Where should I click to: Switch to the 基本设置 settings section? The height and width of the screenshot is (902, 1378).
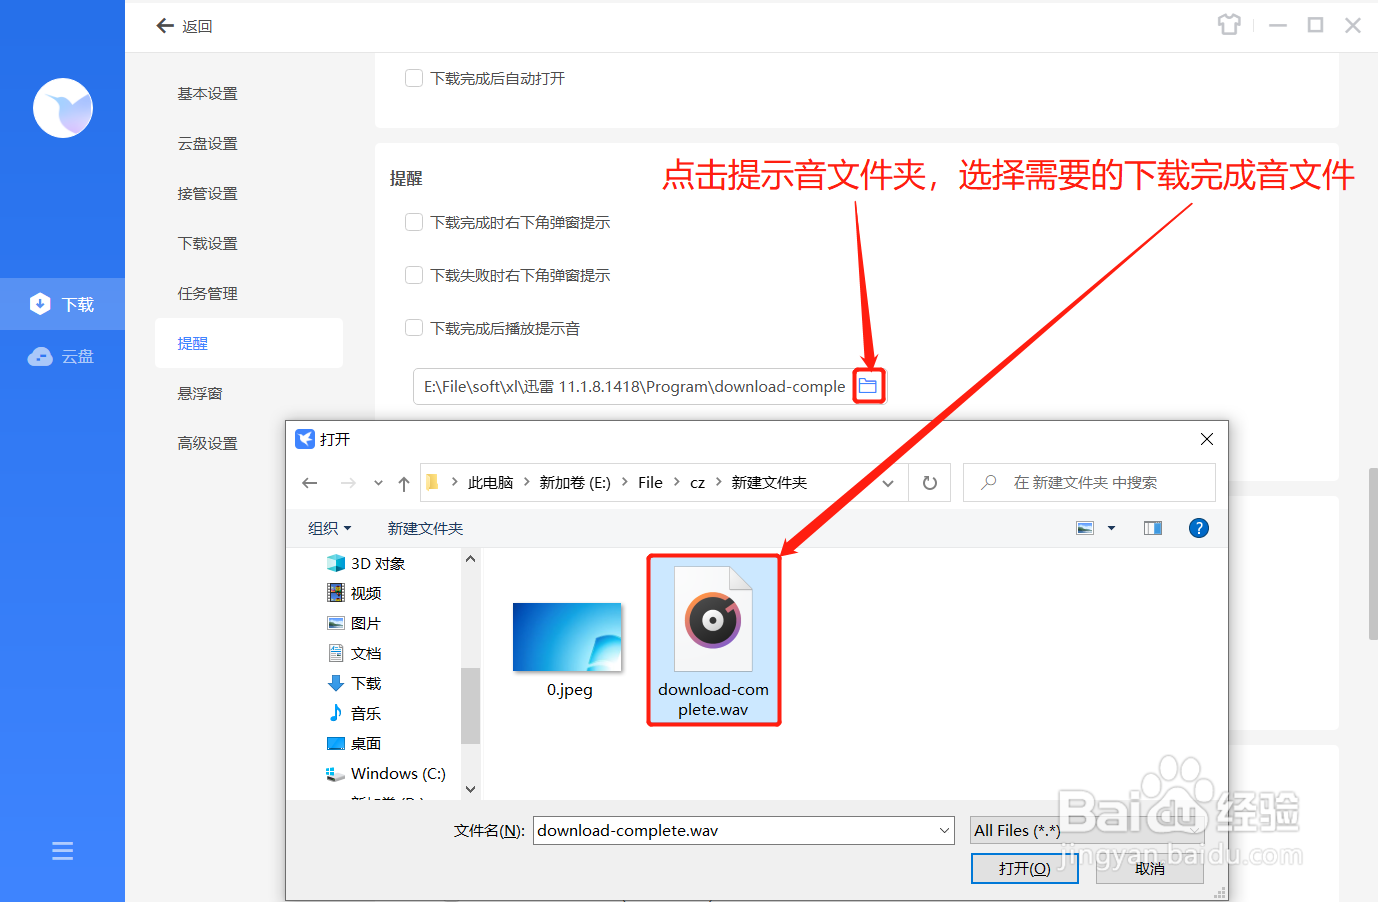207,93
